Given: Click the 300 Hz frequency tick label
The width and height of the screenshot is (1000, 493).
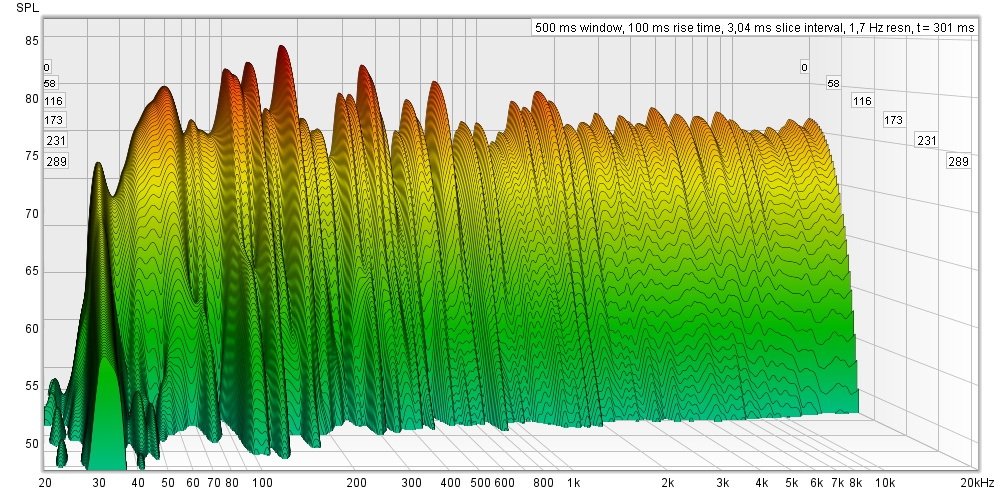Looking at the screenshot, I should click(x=410, y=482).
